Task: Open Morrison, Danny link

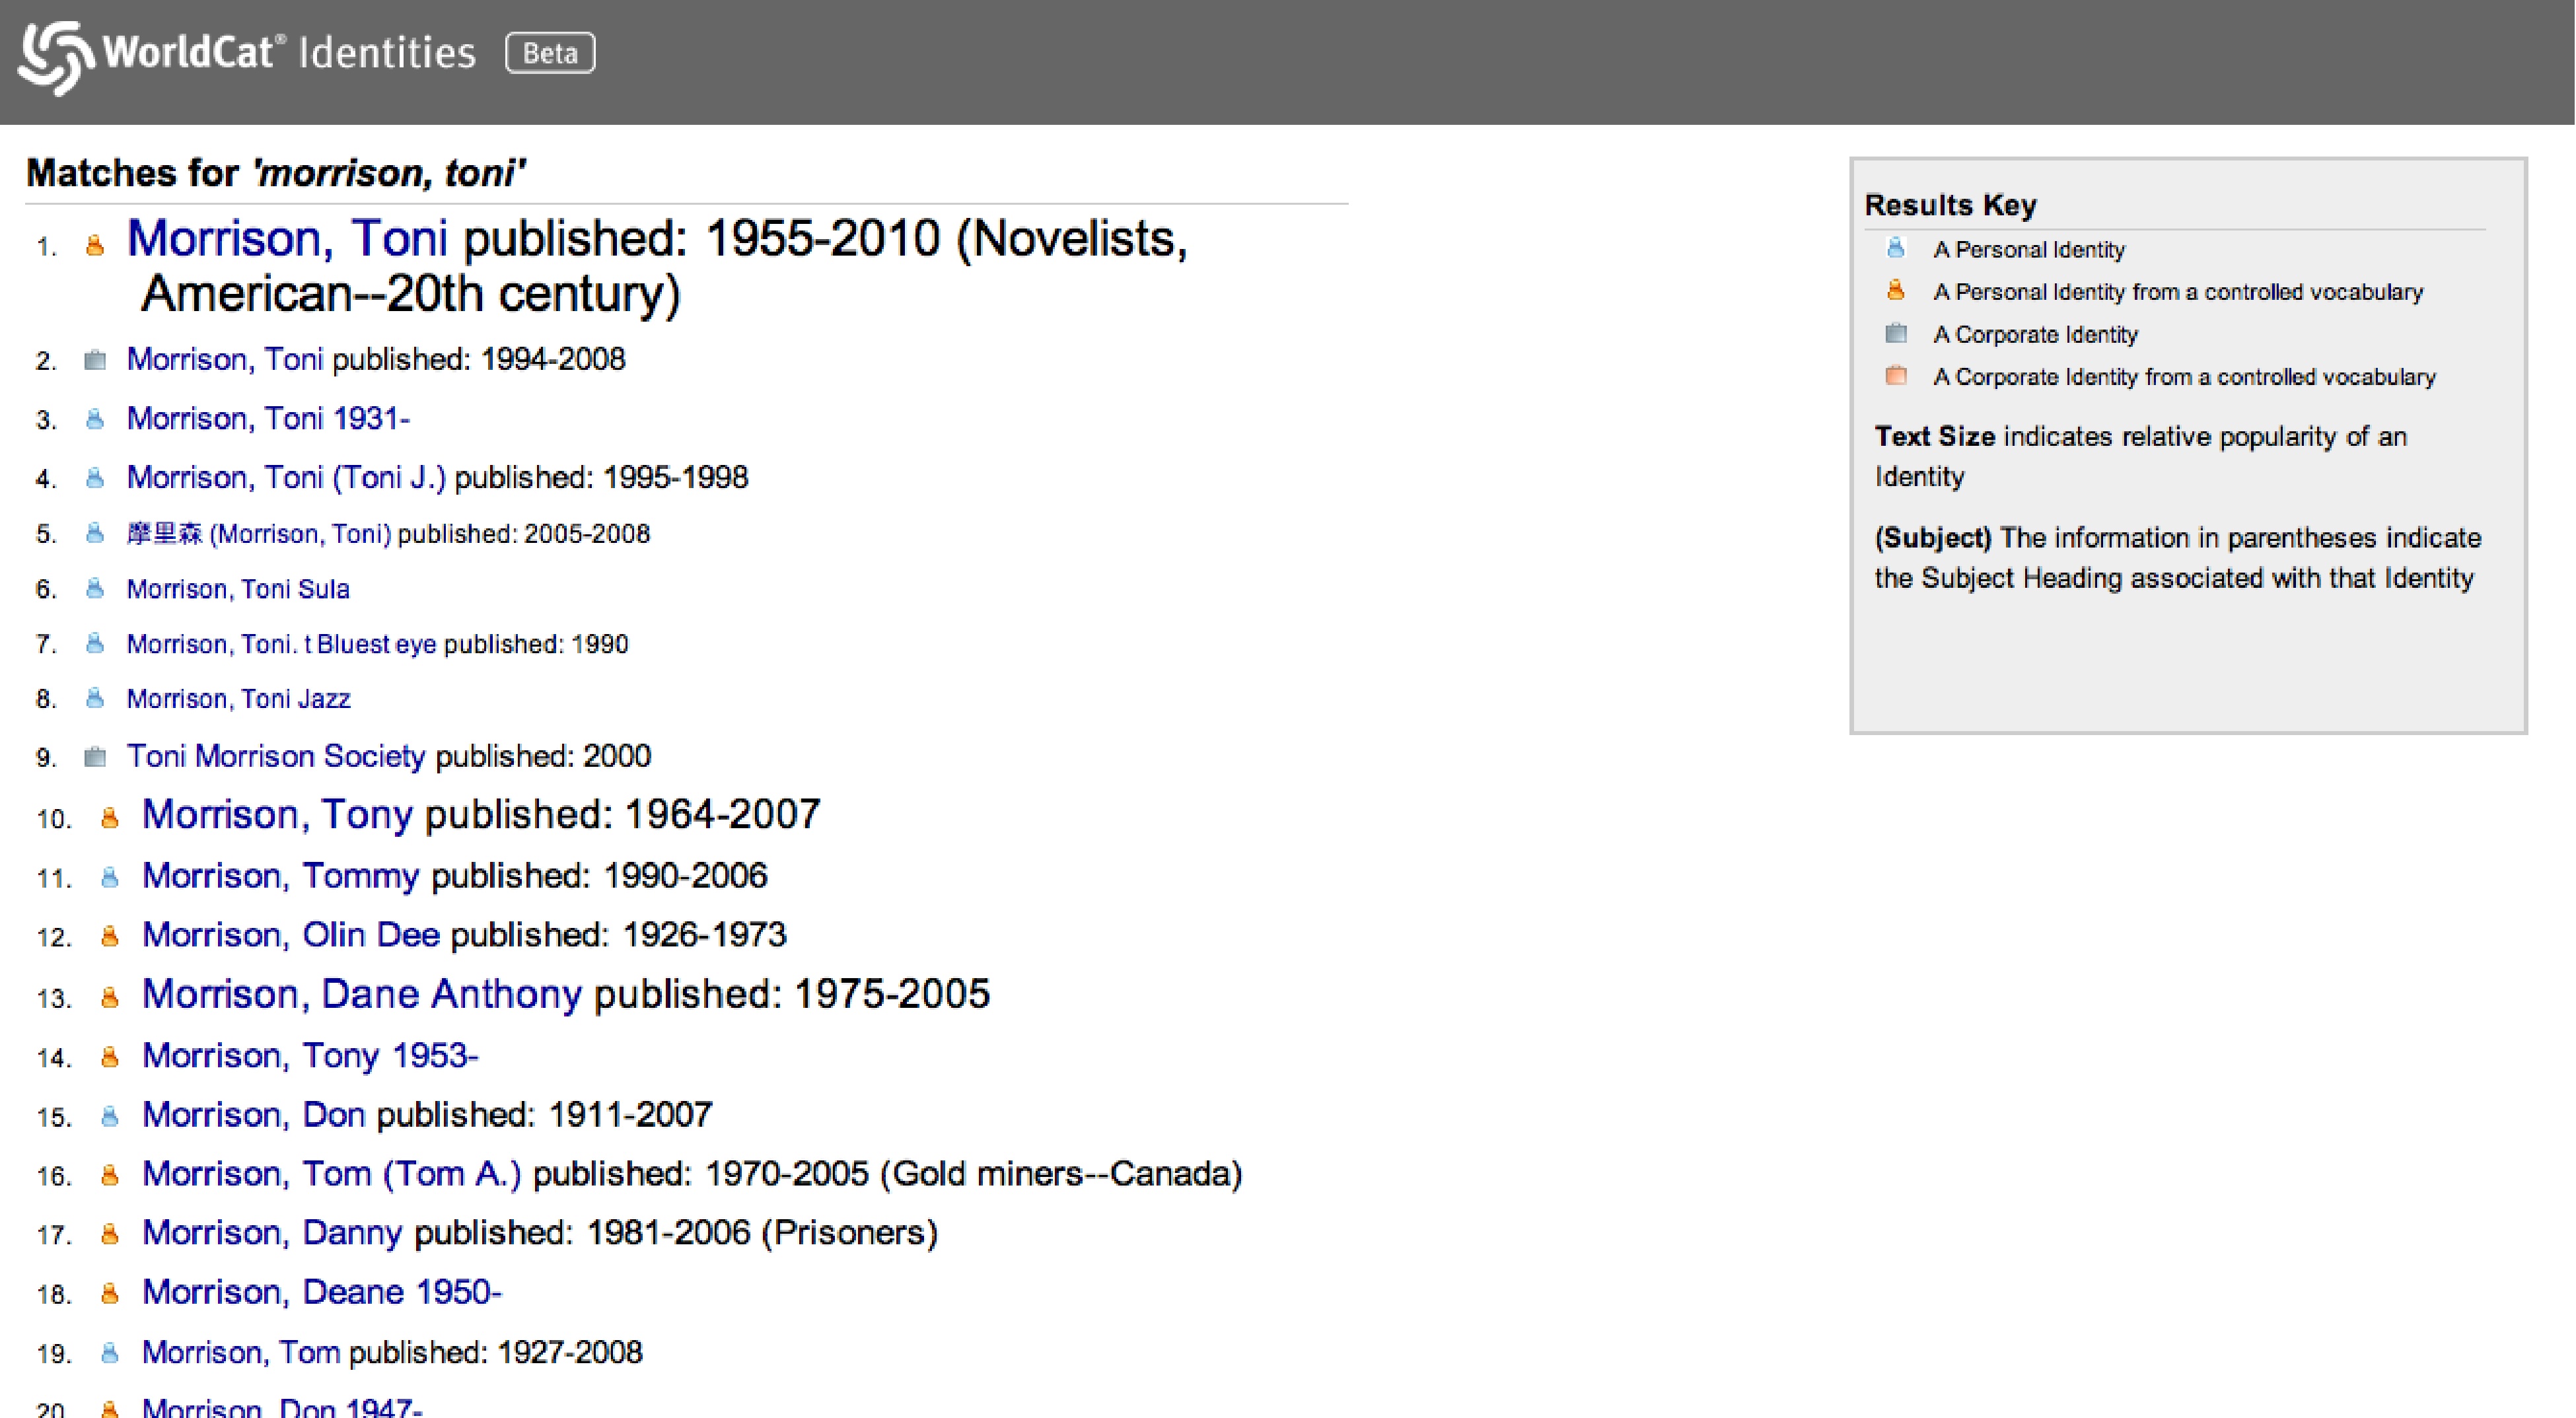Action: click(272, 1232)
